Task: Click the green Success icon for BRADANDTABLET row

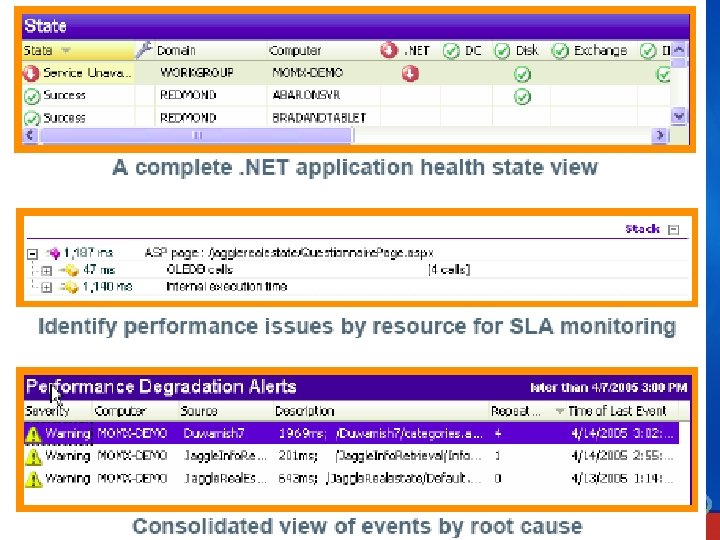Action: click(x=32, y=118)
